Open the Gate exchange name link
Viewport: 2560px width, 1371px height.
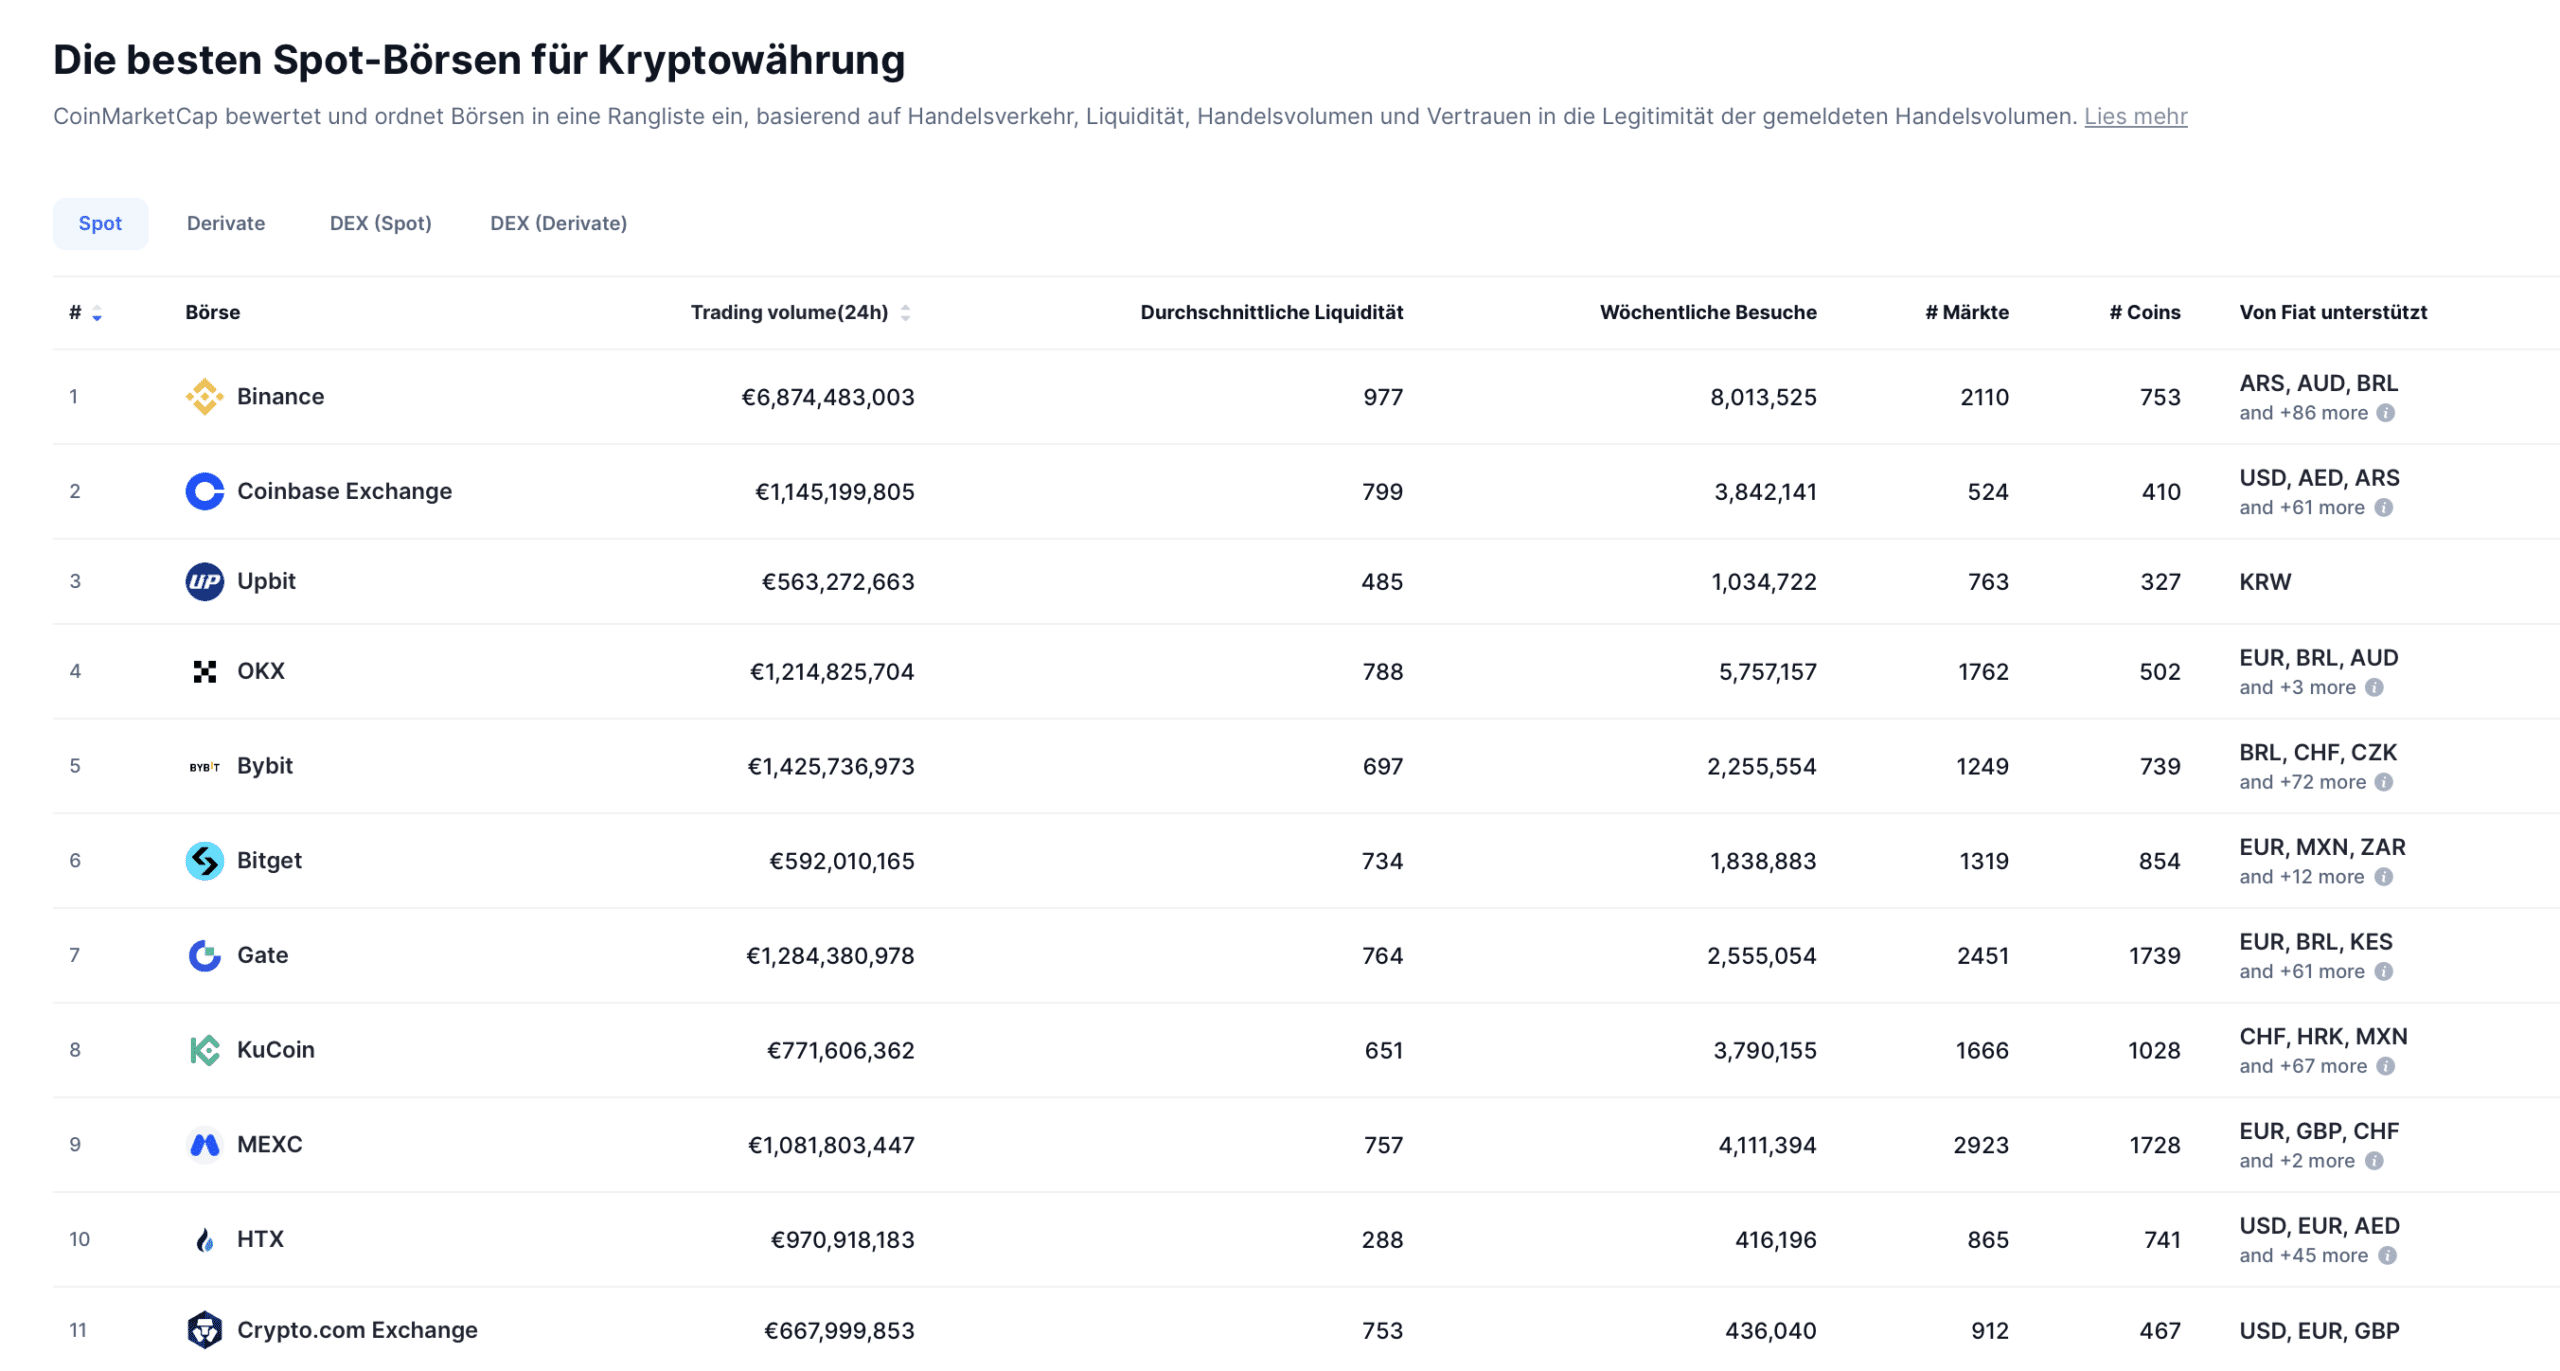[262, 955]
